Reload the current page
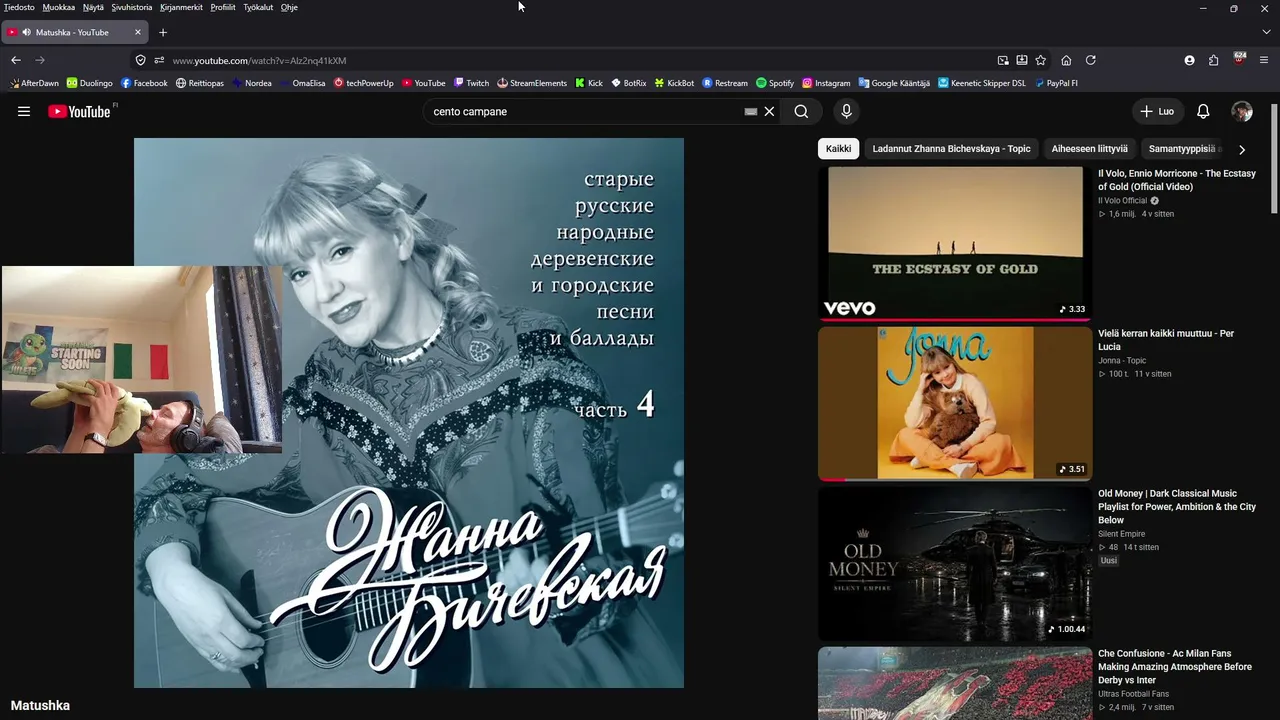Screen dimensions: 1280x720 [1091, 60]
